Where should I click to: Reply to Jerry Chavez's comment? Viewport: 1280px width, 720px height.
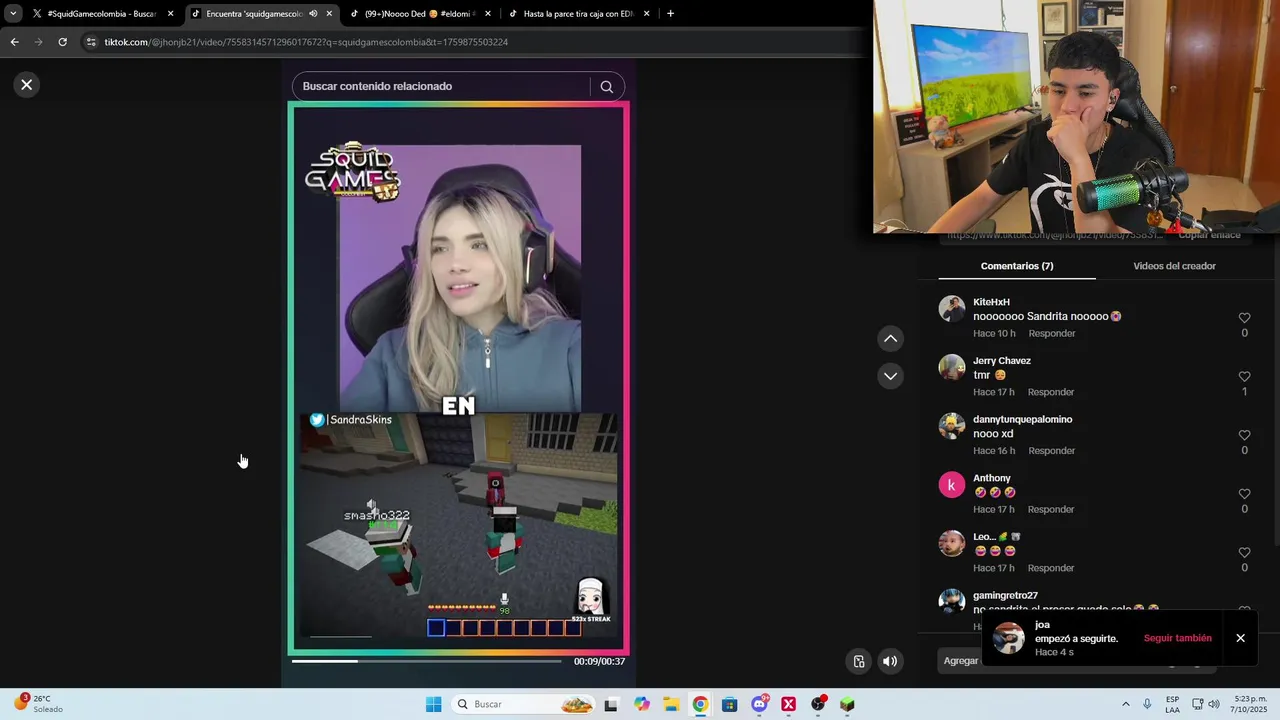(1051, 392)
